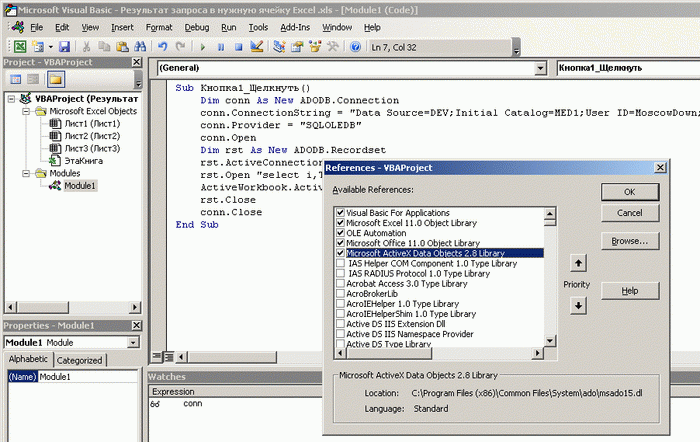Viewport: 700px width, 442px height.
Task: Click View Code icon in Project panel
Action: tap(16, 79)
